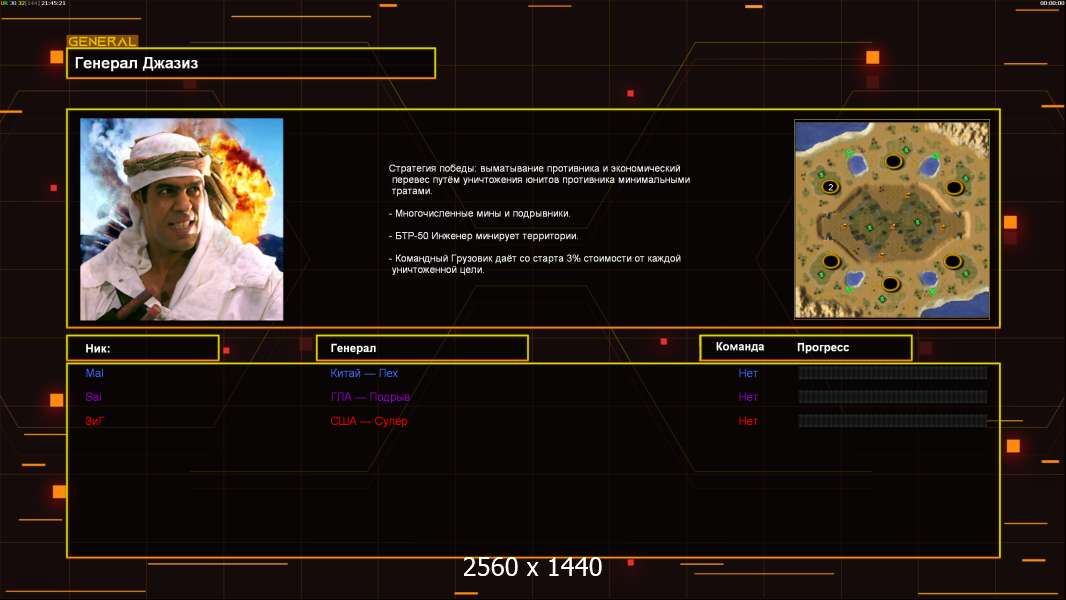Select player ЗиГ in the list

click(94, 421)
